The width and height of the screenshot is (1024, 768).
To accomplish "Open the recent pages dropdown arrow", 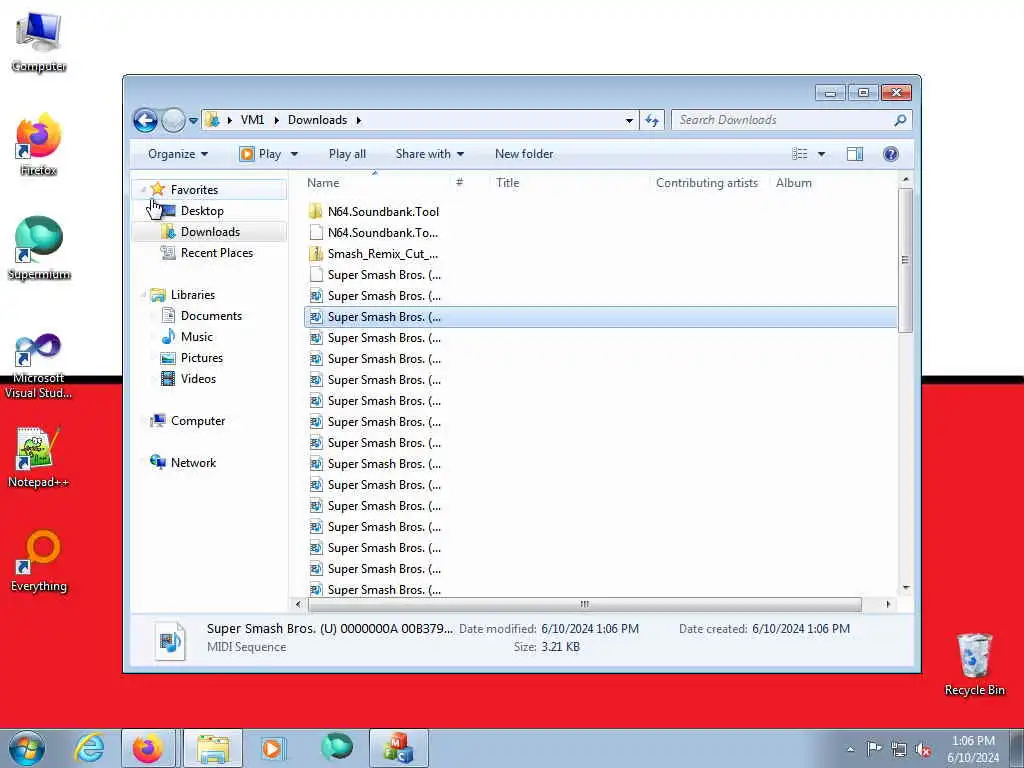I will (x=193, y=121).
